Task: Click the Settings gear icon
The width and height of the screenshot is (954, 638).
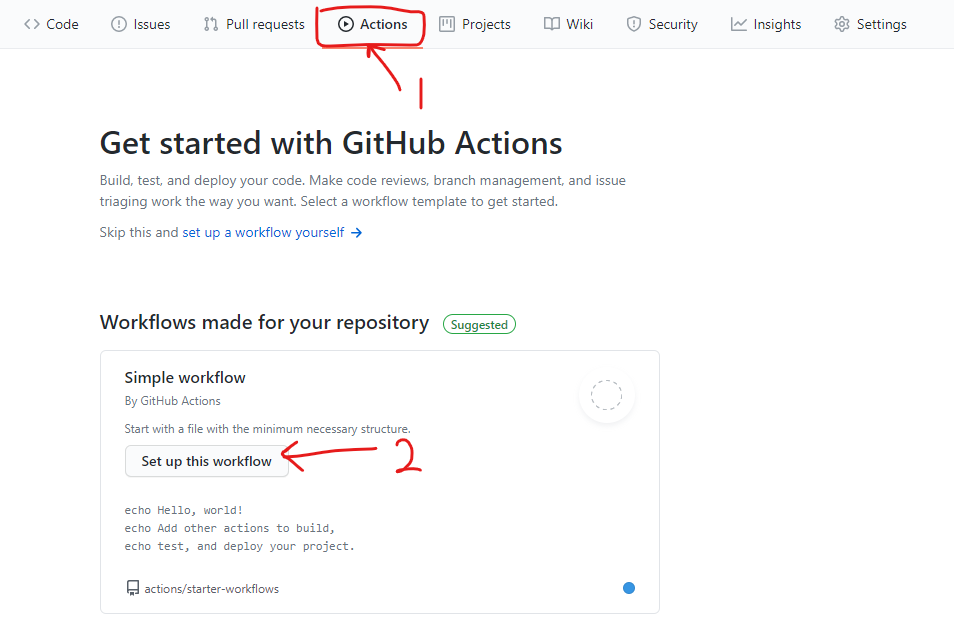Action: (841, 24)
